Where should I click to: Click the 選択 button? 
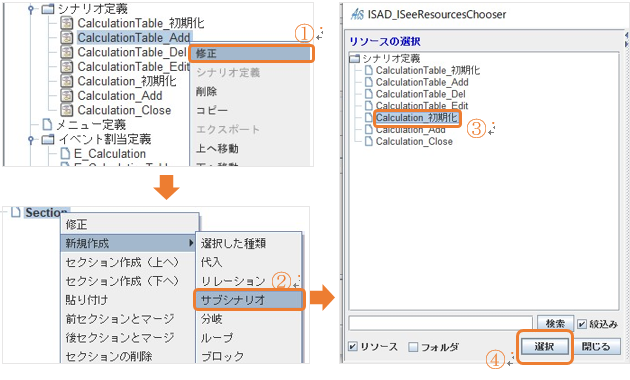pyautogui.click(x=545, y=347)
